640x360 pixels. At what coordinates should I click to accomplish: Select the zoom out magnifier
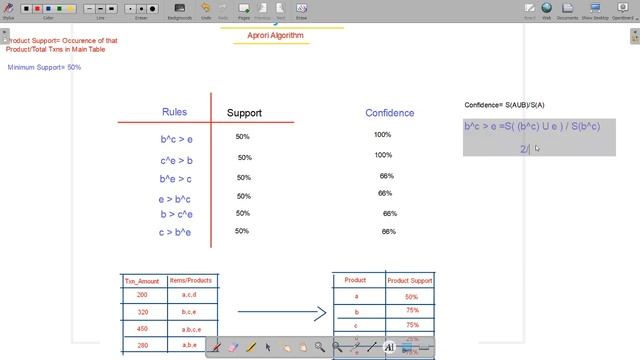point(338,347)
